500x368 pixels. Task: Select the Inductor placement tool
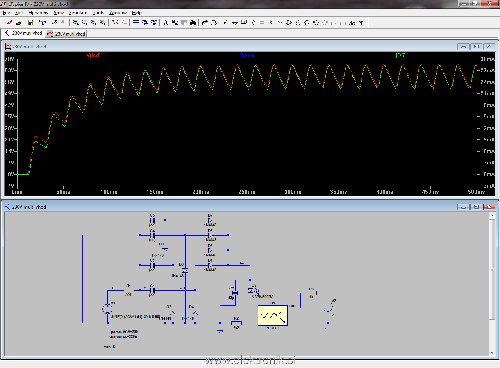[x=271, y=22]
